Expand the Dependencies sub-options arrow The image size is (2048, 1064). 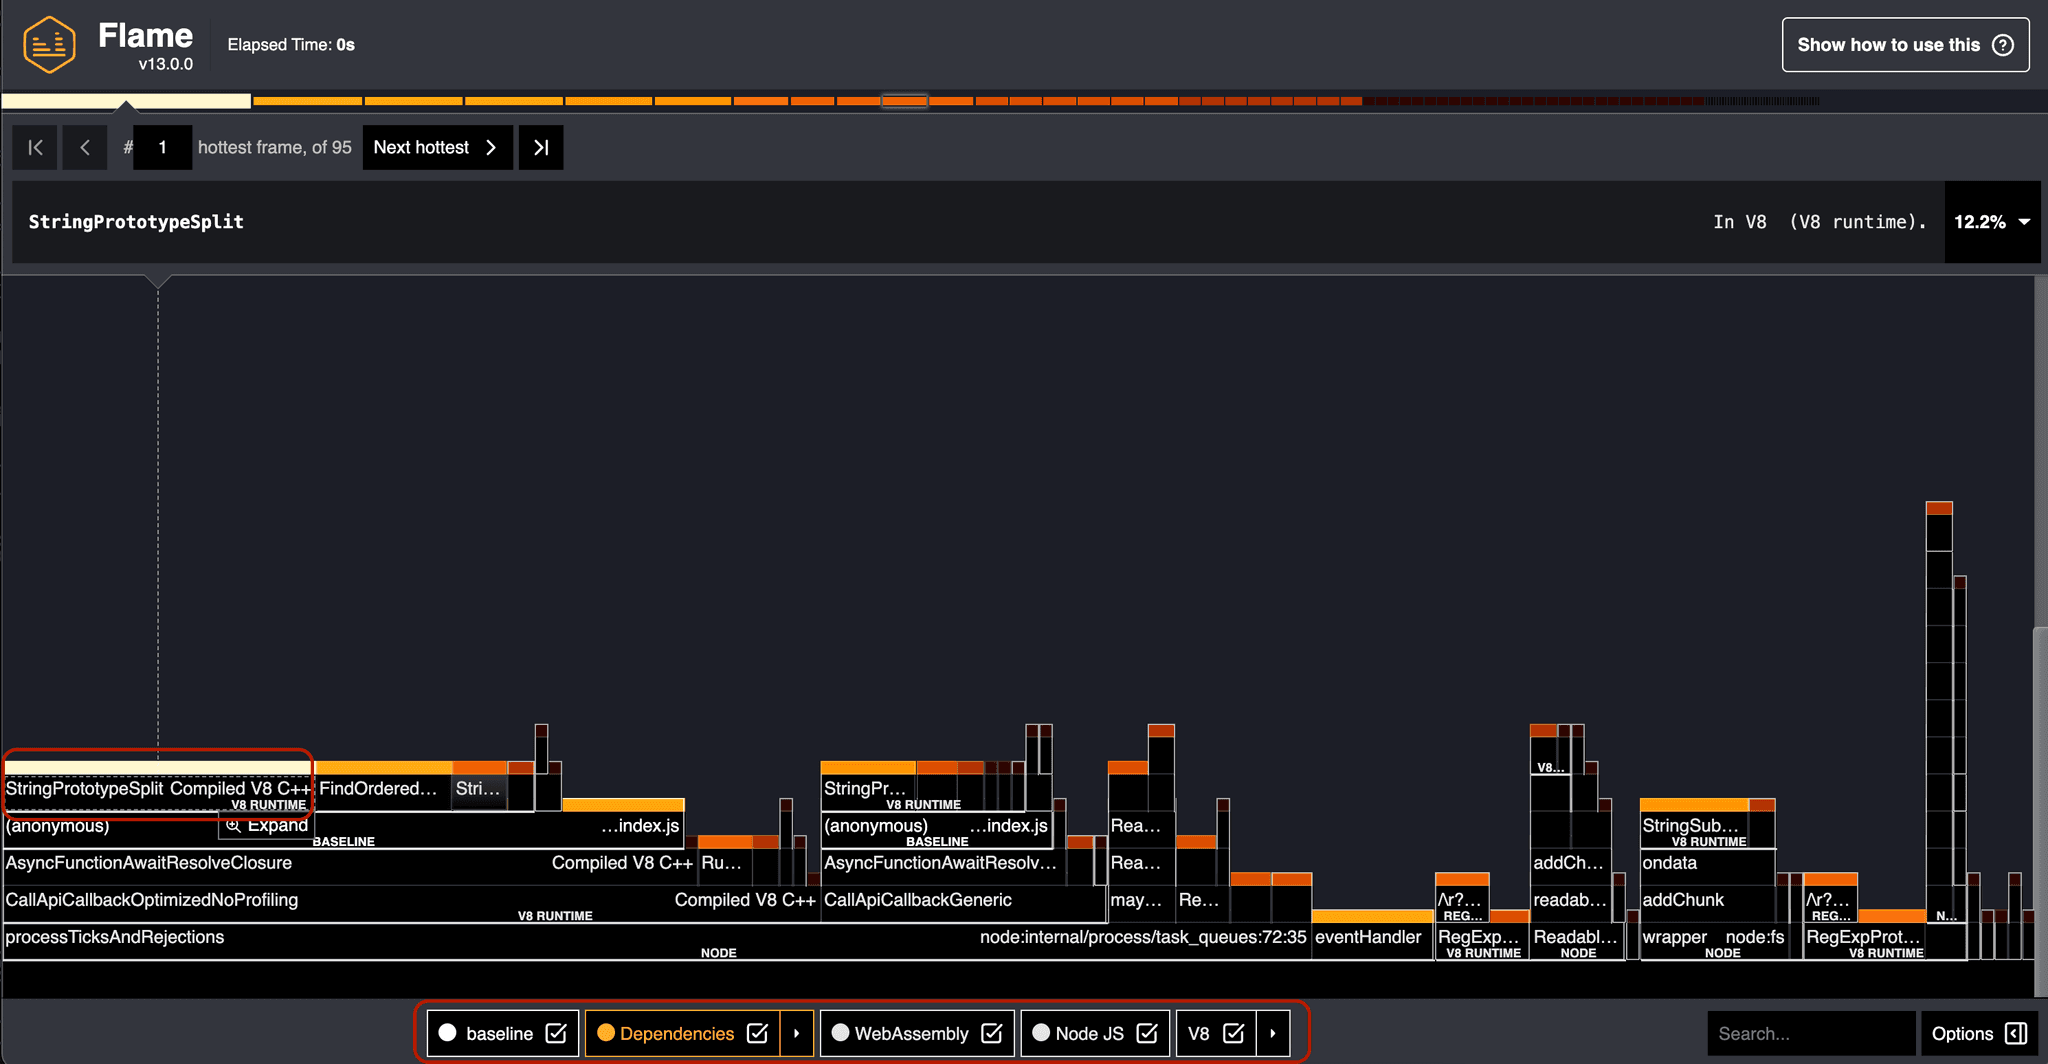tap(797, 1033)
